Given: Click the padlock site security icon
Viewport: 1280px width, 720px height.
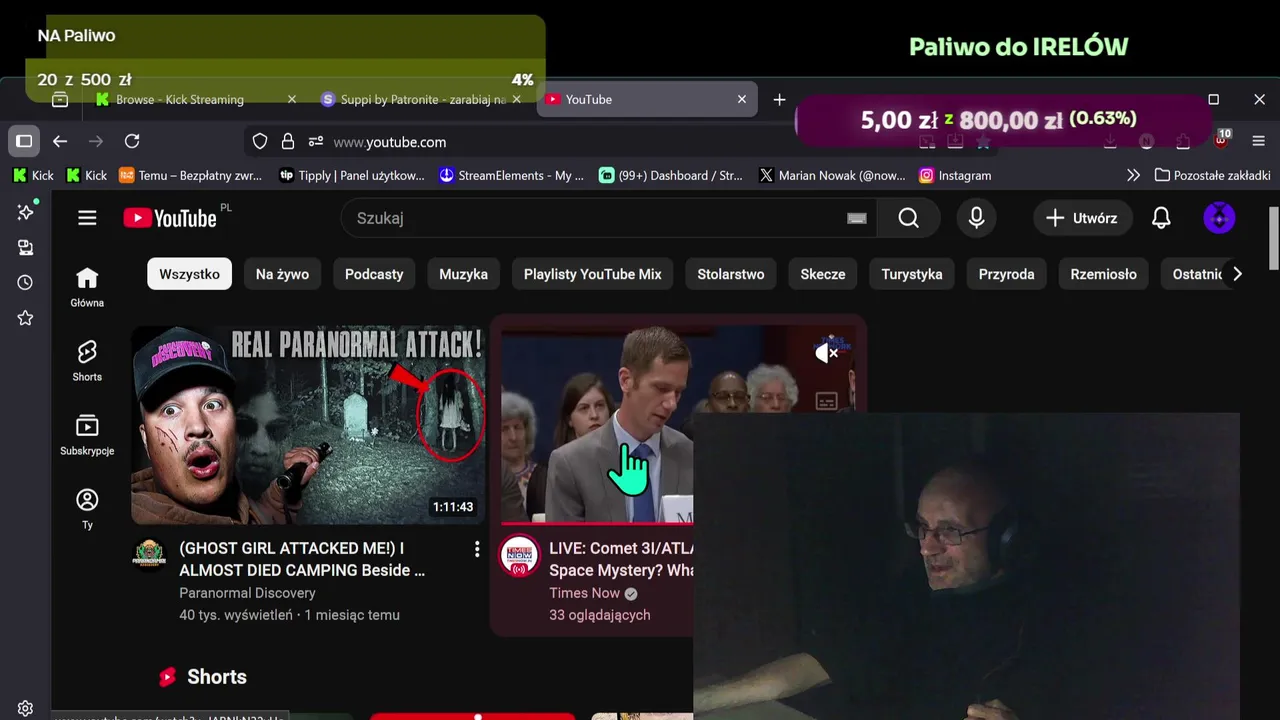Looking at the screenshot, I should 288,141.
